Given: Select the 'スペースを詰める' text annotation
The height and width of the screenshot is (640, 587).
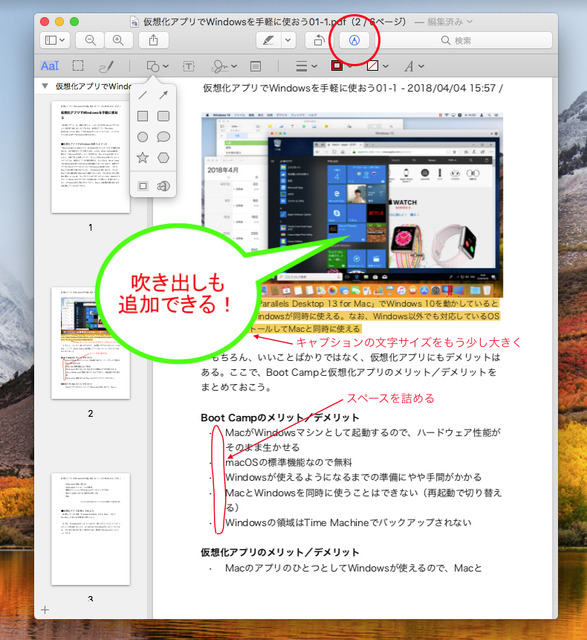Looking at the screenshot, I should pos(391,398).
